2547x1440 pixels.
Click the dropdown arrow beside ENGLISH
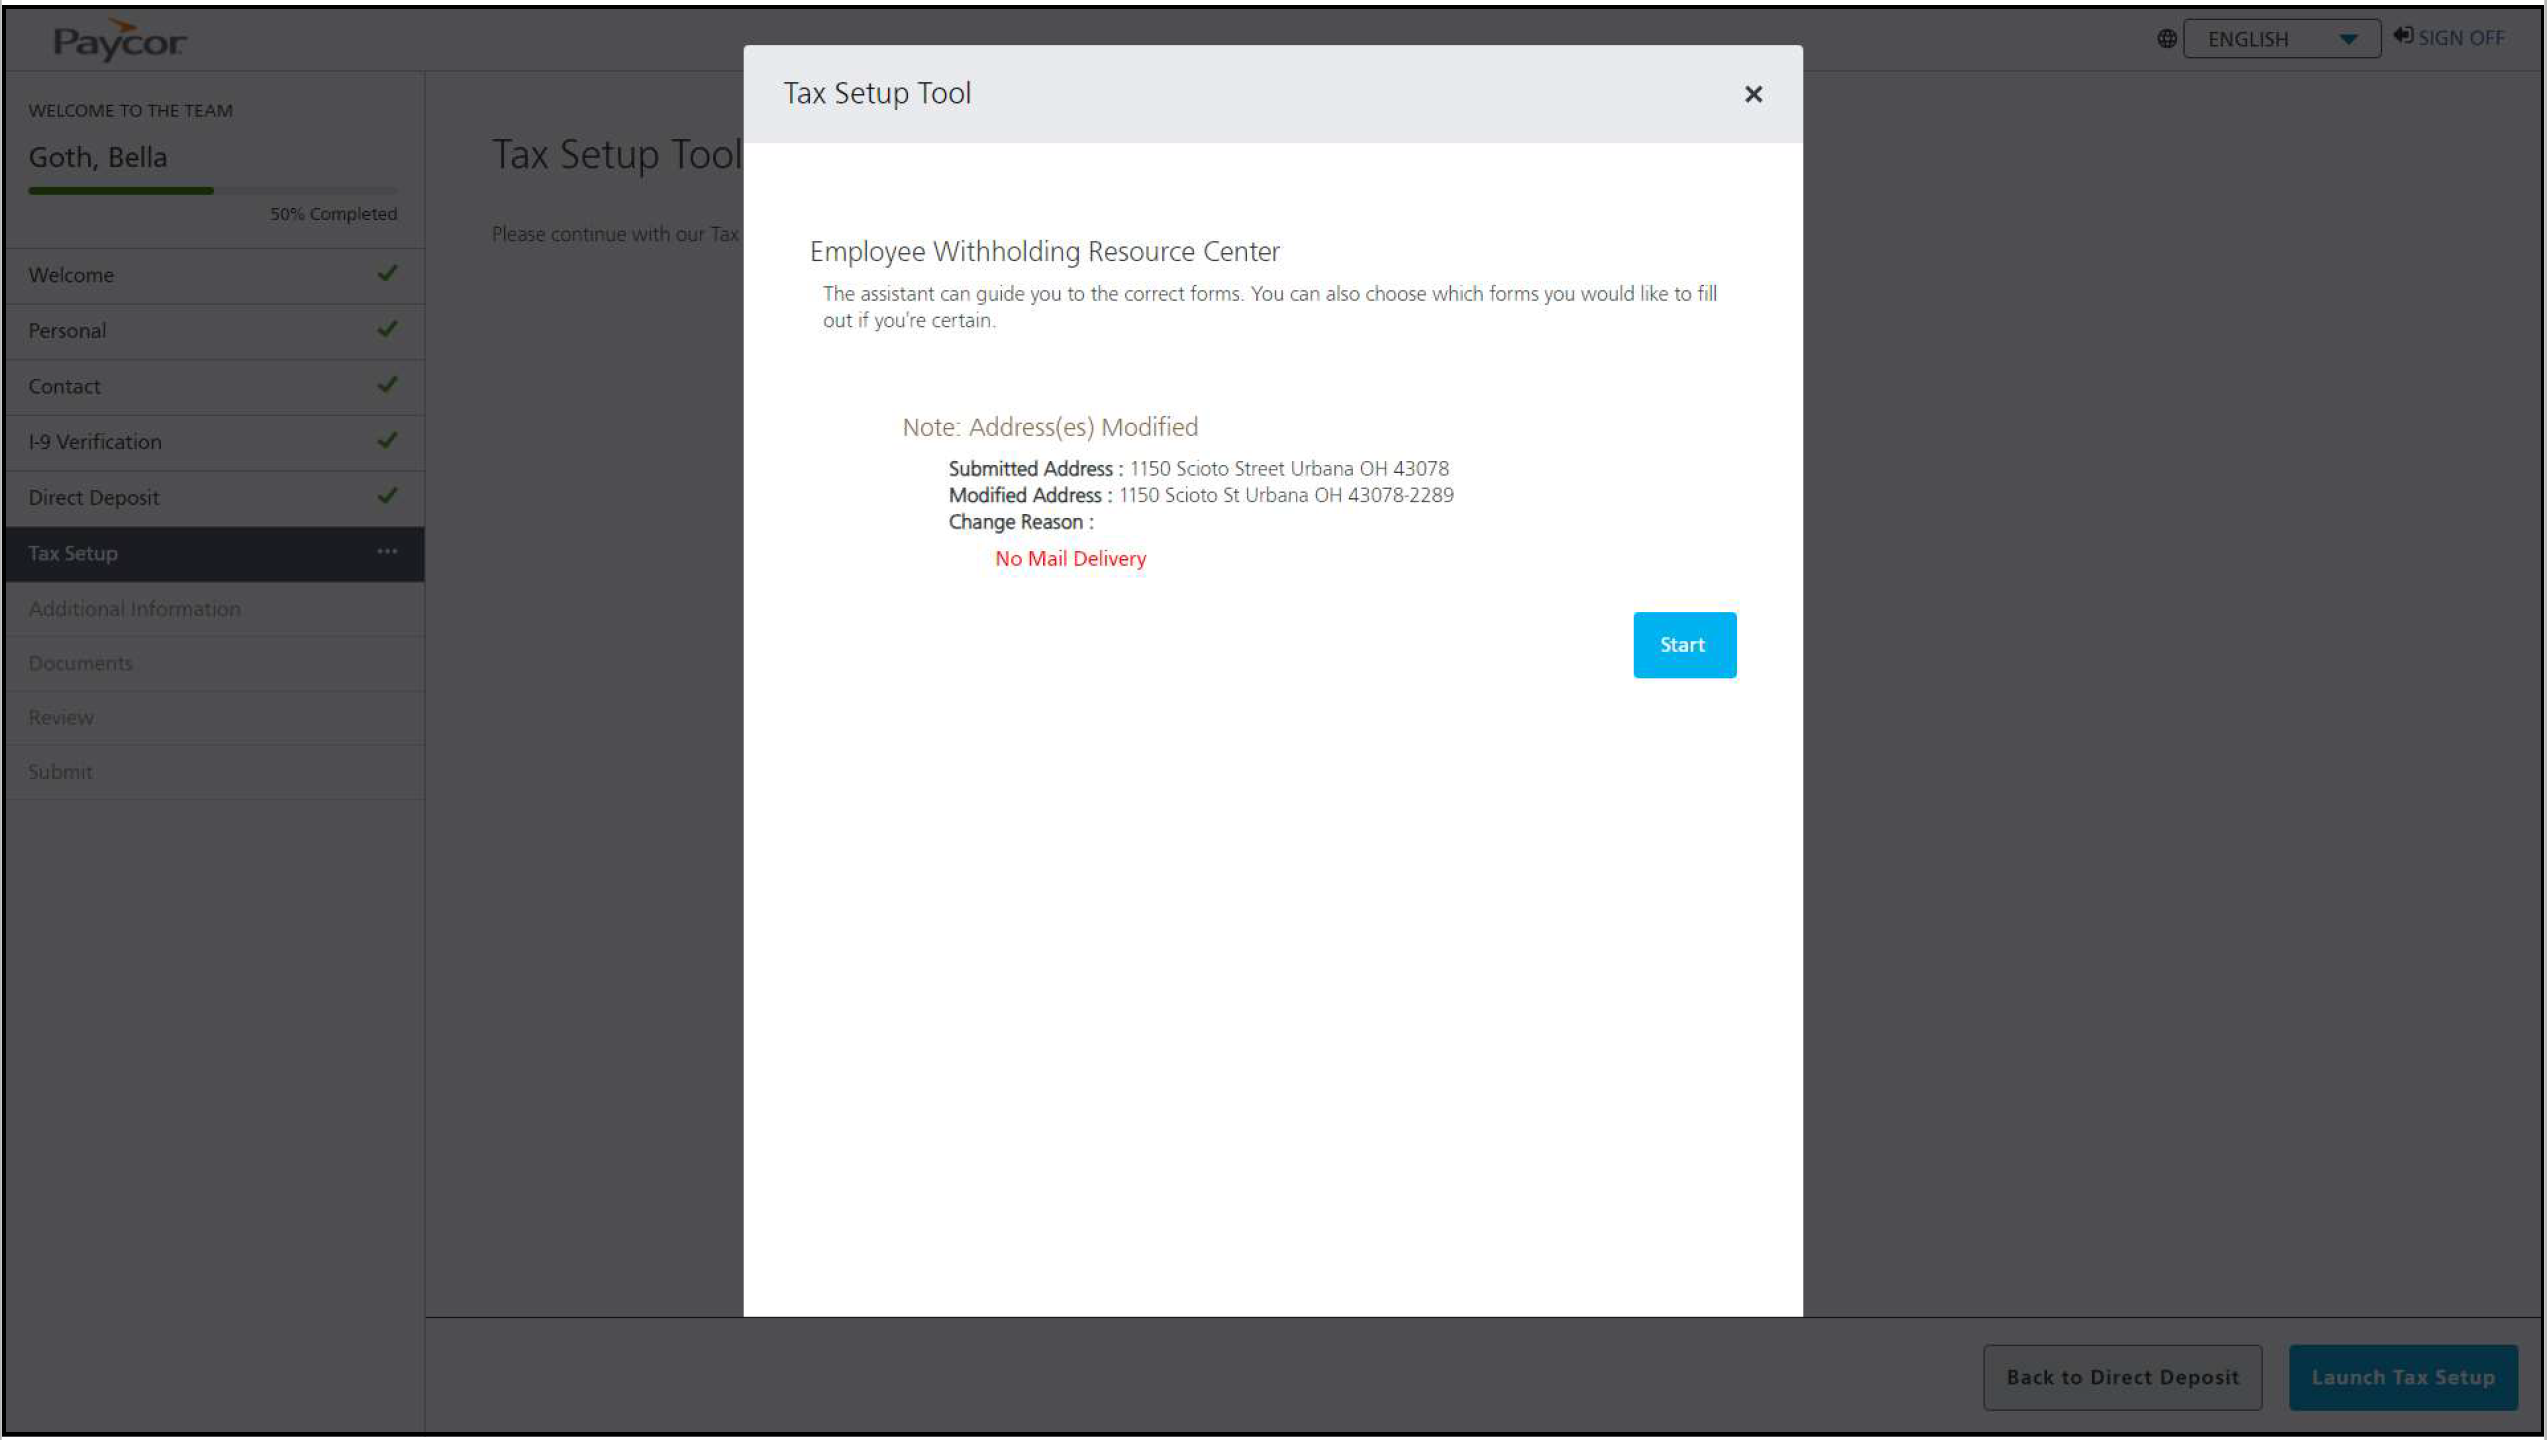[2347, 39]
